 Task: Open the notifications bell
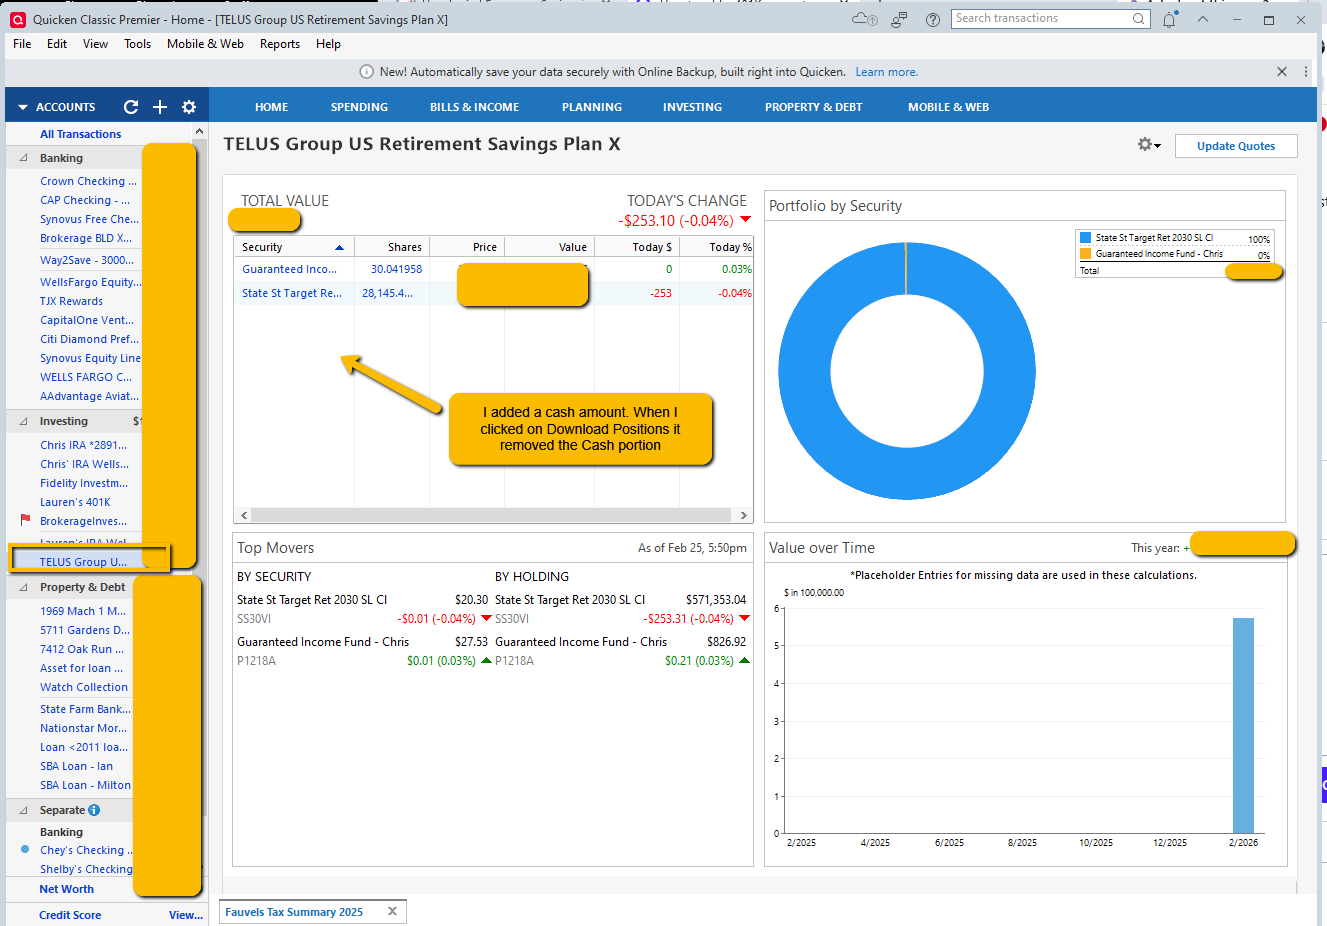(1169, 19)
